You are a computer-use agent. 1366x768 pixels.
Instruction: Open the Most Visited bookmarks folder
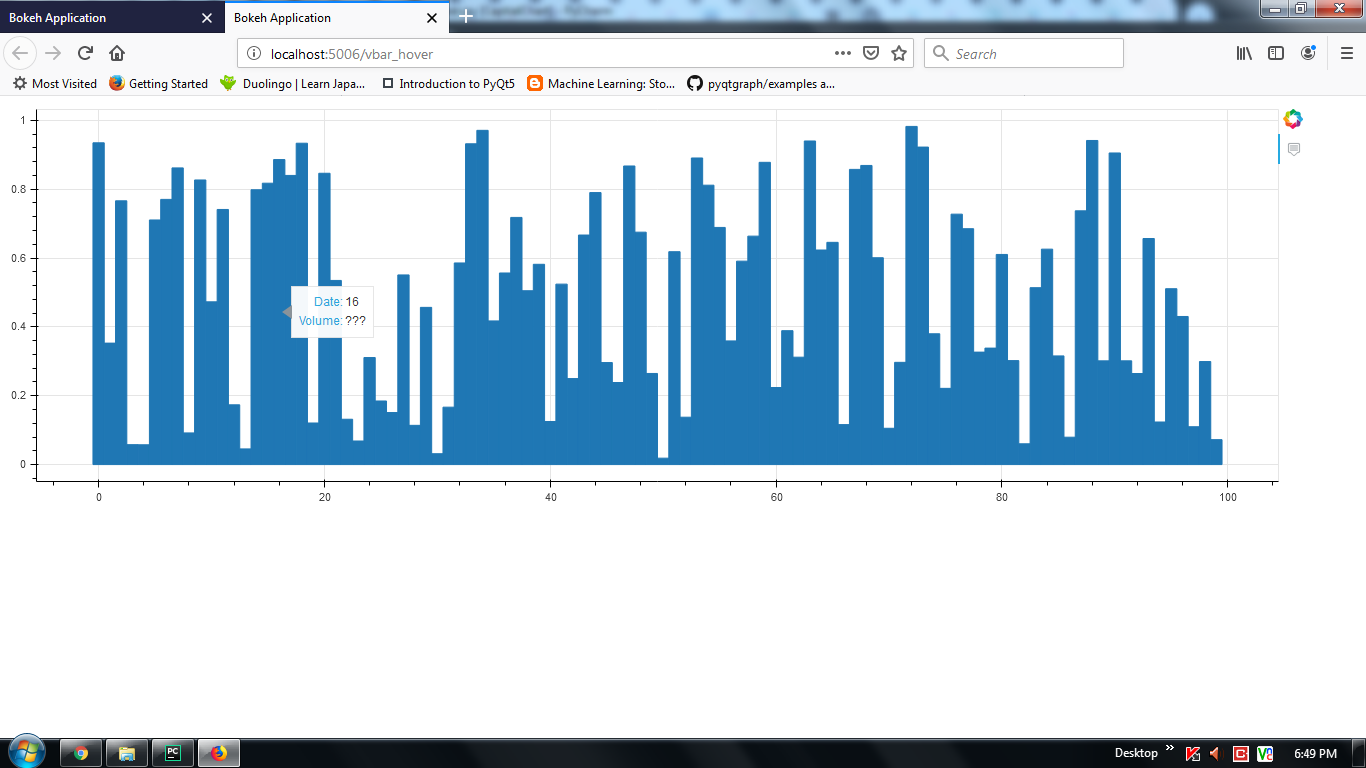[55, 84]
